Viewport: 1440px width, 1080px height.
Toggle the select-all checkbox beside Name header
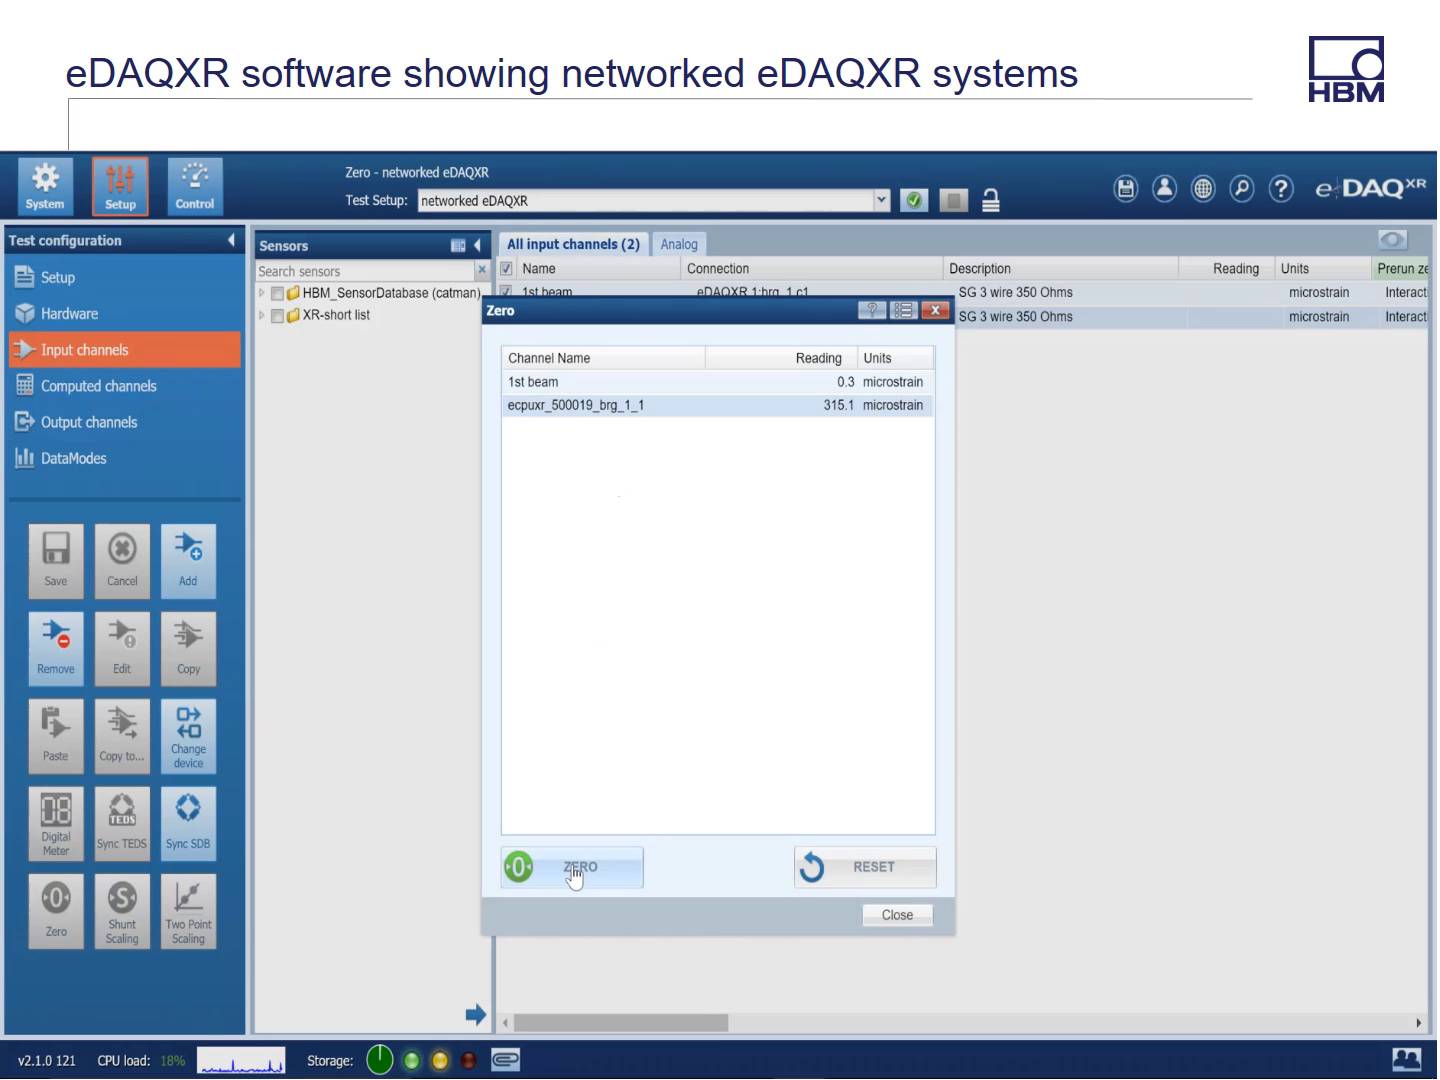coord(506,268)
